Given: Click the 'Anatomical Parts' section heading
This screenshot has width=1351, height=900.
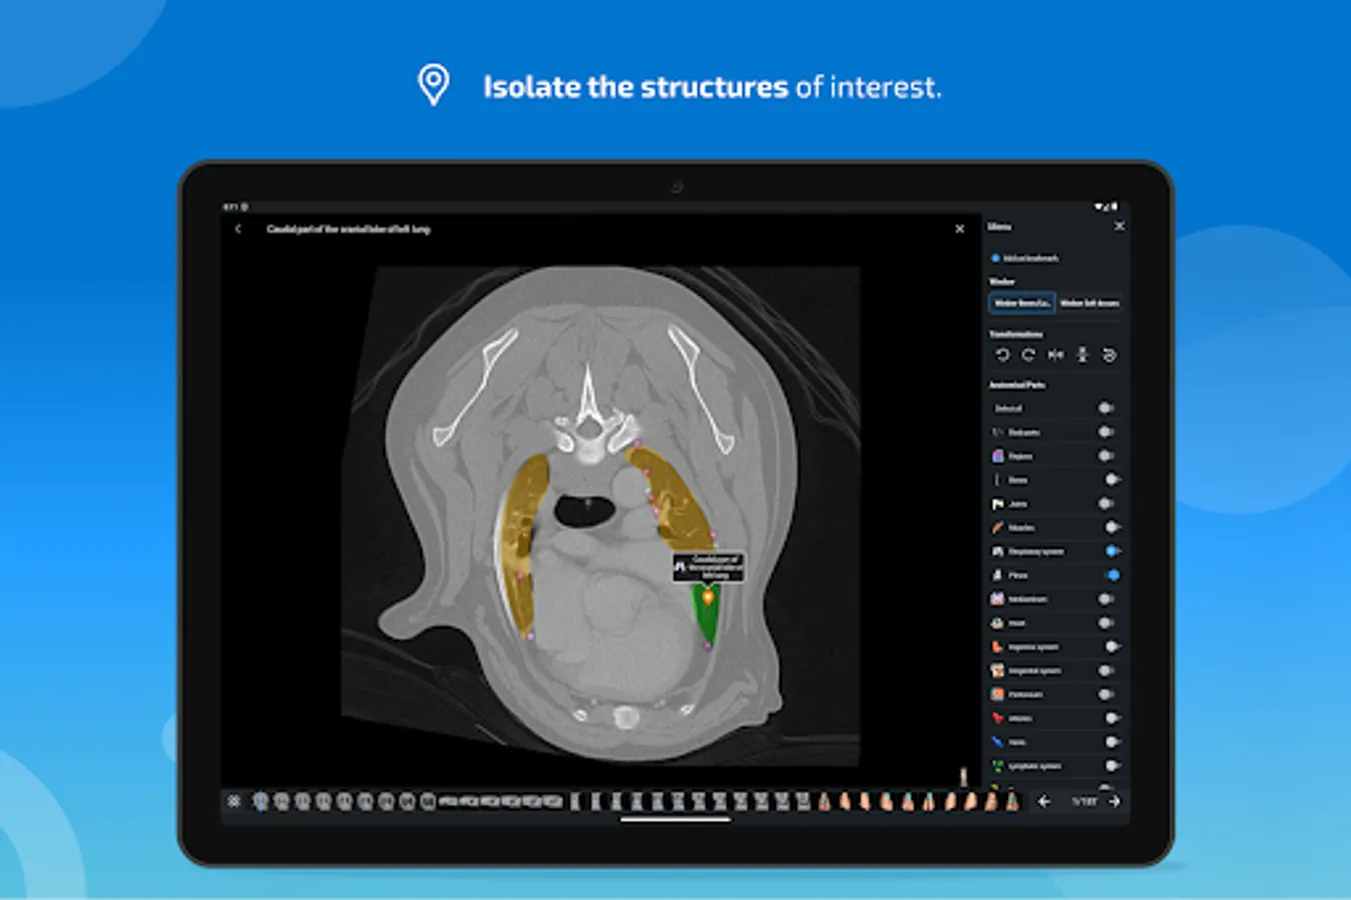Looking at the screenshot, I should coord(1017,385).
